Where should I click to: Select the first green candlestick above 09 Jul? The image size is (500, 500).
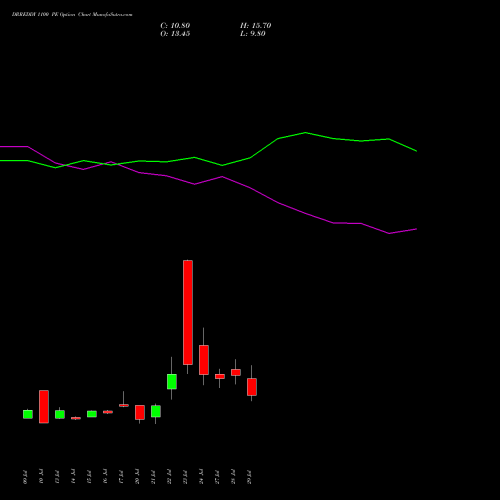[28, 414]
